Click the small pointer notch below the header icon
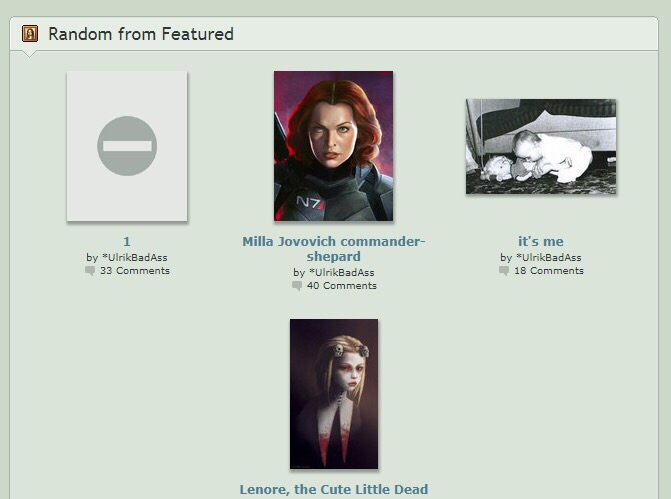The image size is (671, 499). pyautogui.click(x=30, y=54)
